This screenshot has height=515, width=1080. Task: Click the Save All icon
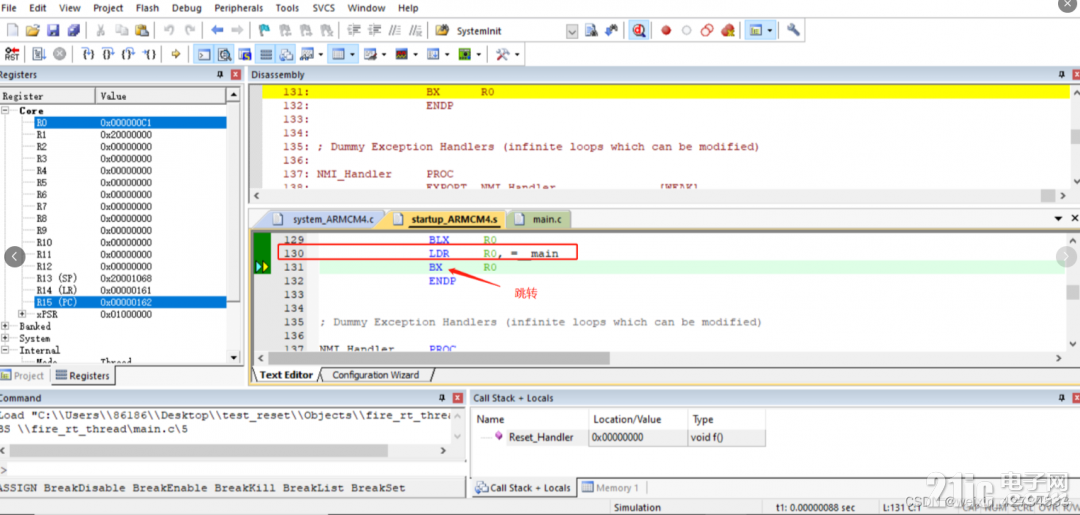click(x=74, y=30)
